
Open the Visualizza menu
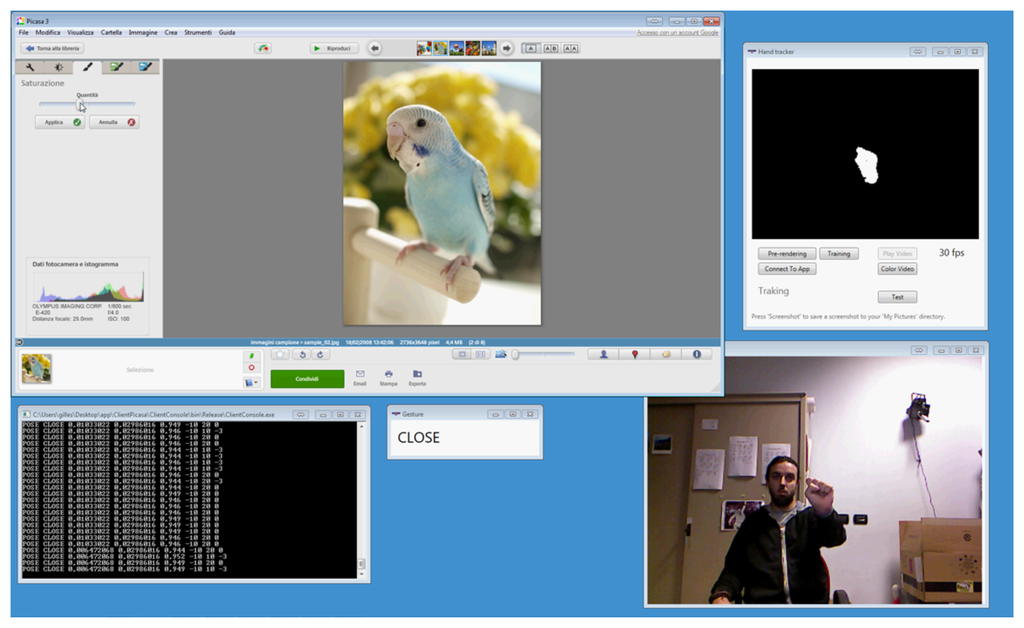pos(80,33)
